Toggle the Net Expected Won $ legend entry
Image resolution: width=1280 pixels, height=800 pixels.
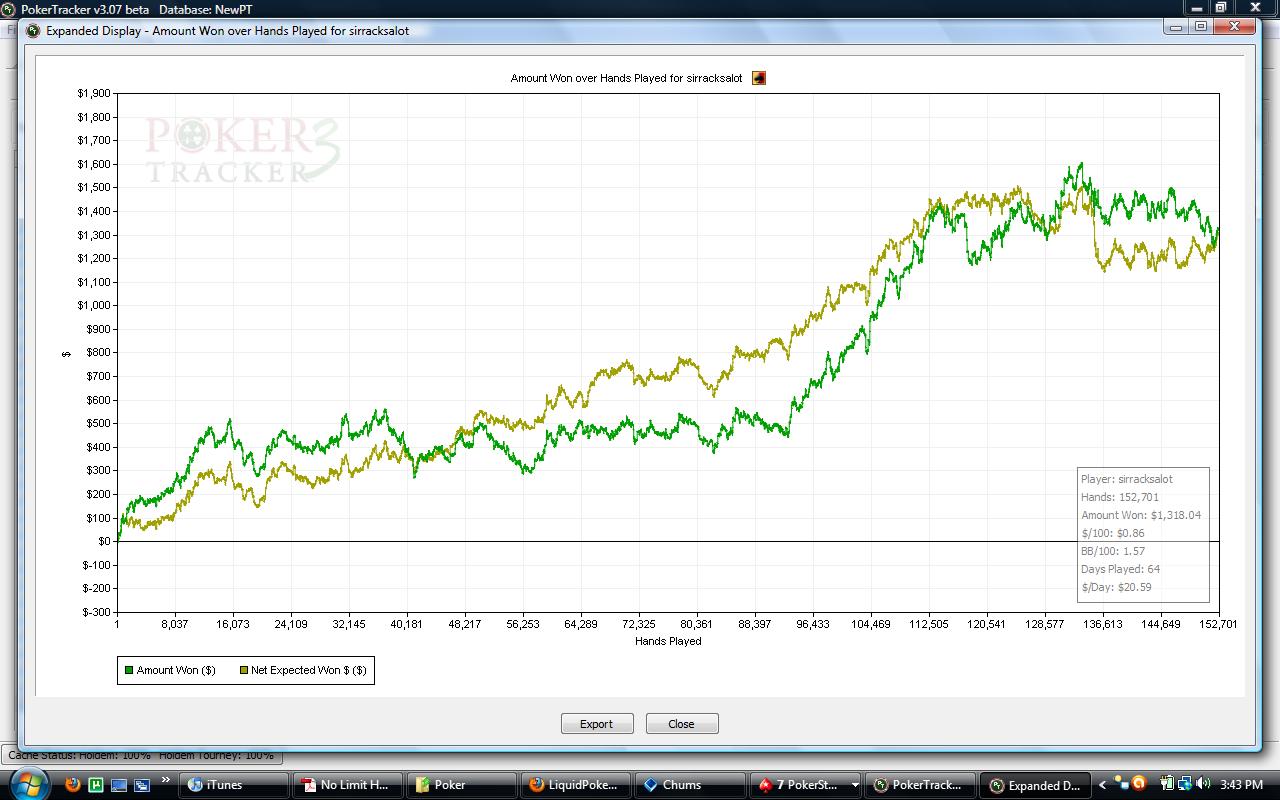pos(303,670)
